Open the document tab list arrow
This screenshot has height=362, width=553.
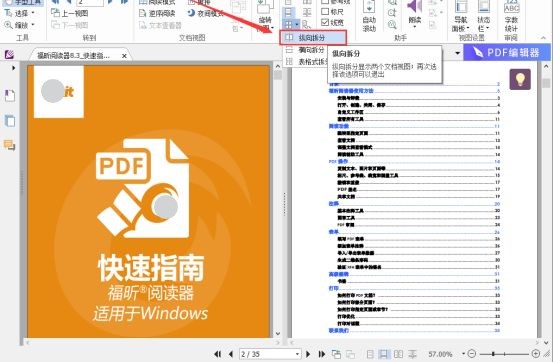[457, 53]
